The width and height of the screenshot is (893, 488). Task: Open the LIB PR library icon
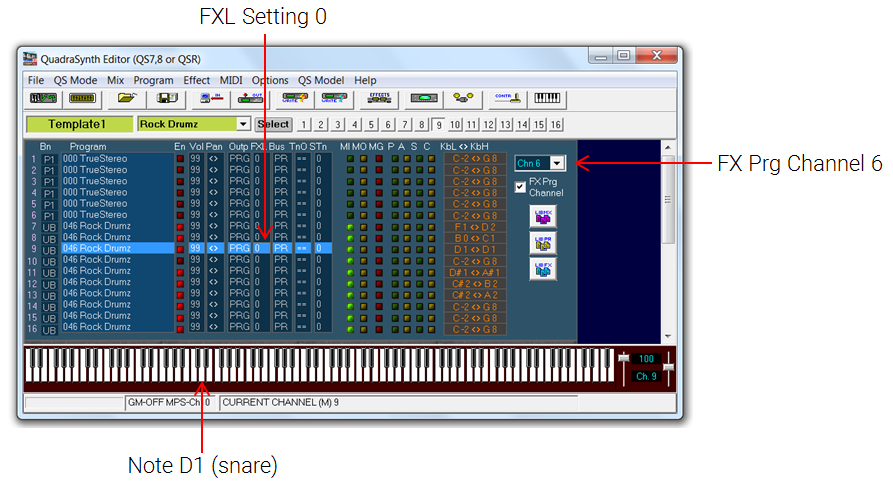tap(542, 242)
